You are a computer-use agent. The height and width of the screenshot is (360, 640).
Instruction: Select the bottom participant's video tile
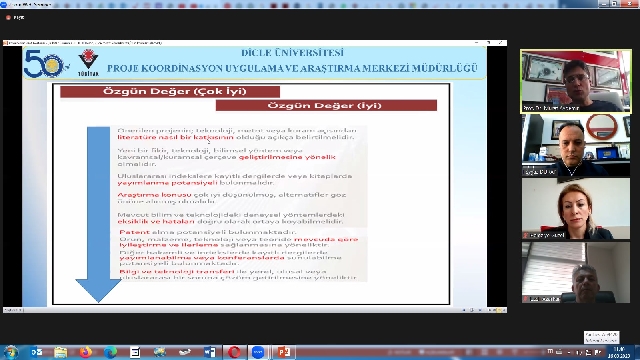tap(576, 272)
